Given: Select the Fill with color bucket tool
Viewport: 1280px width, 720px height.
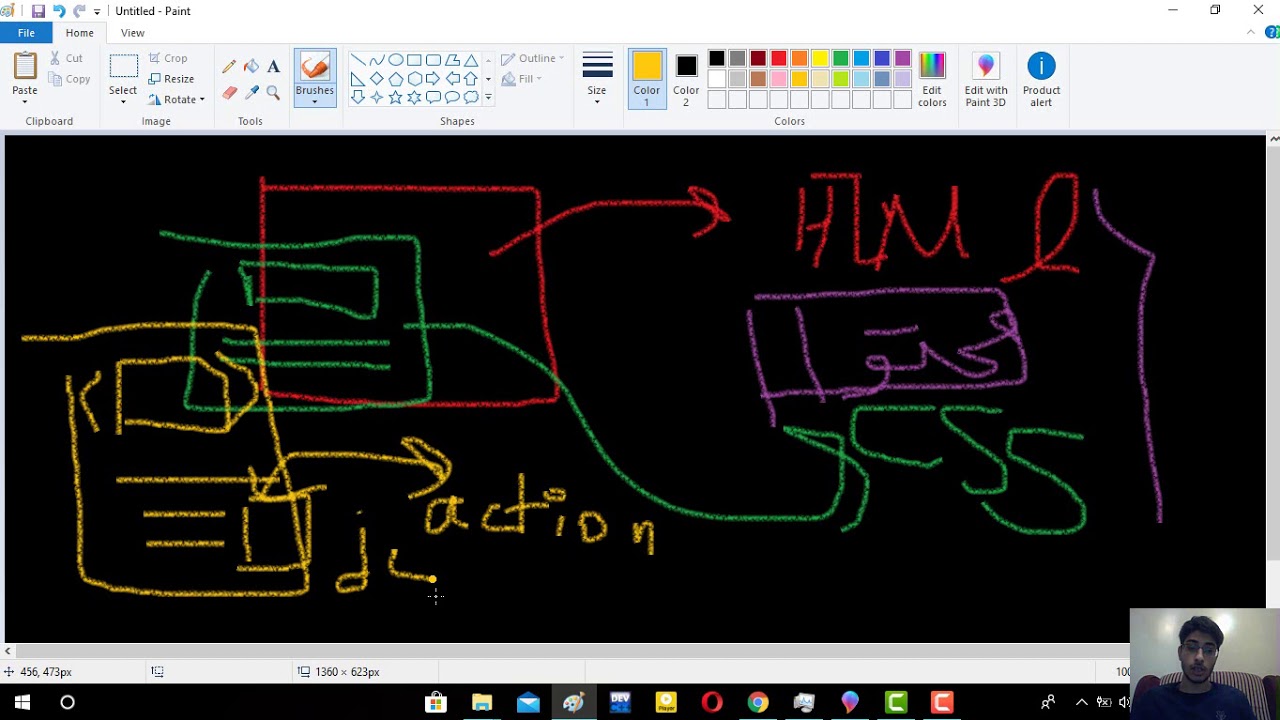Looking at the screenshot, I should tap(251, 67).
